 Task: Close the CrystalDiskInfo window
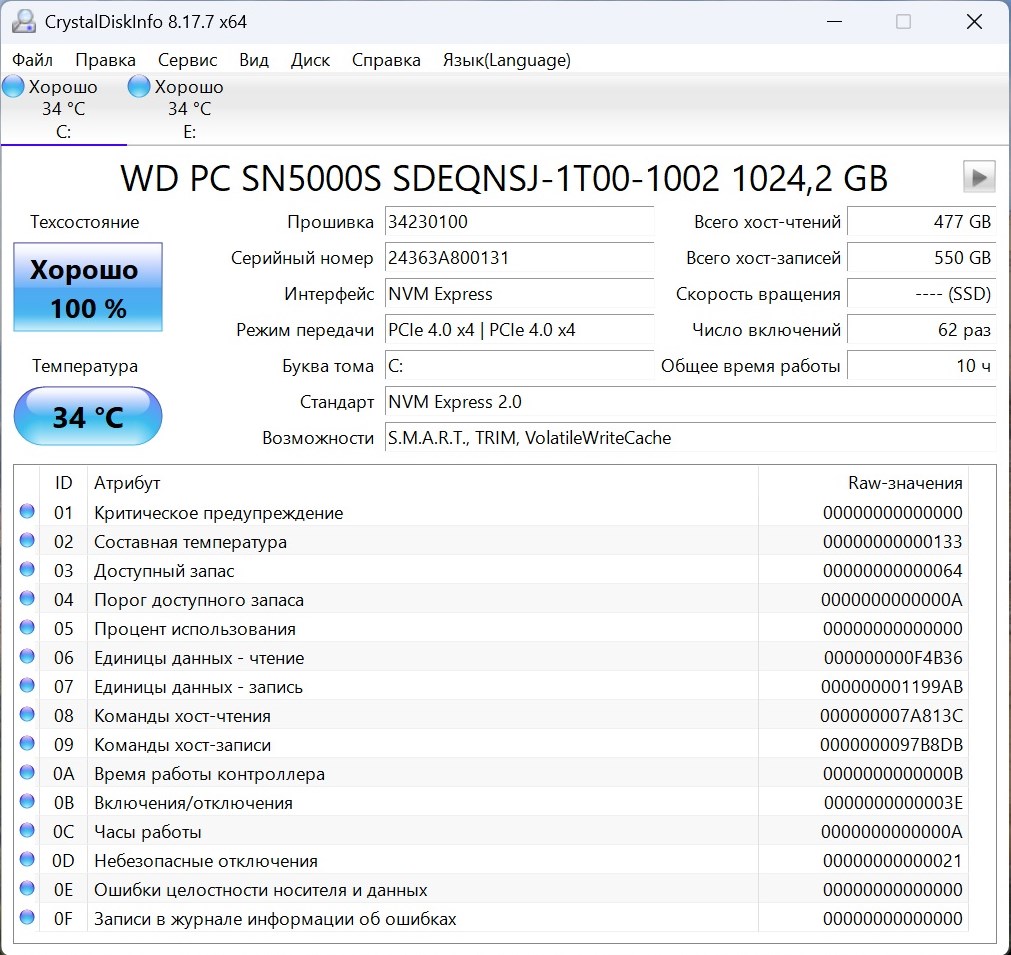(x=974, y=22)
